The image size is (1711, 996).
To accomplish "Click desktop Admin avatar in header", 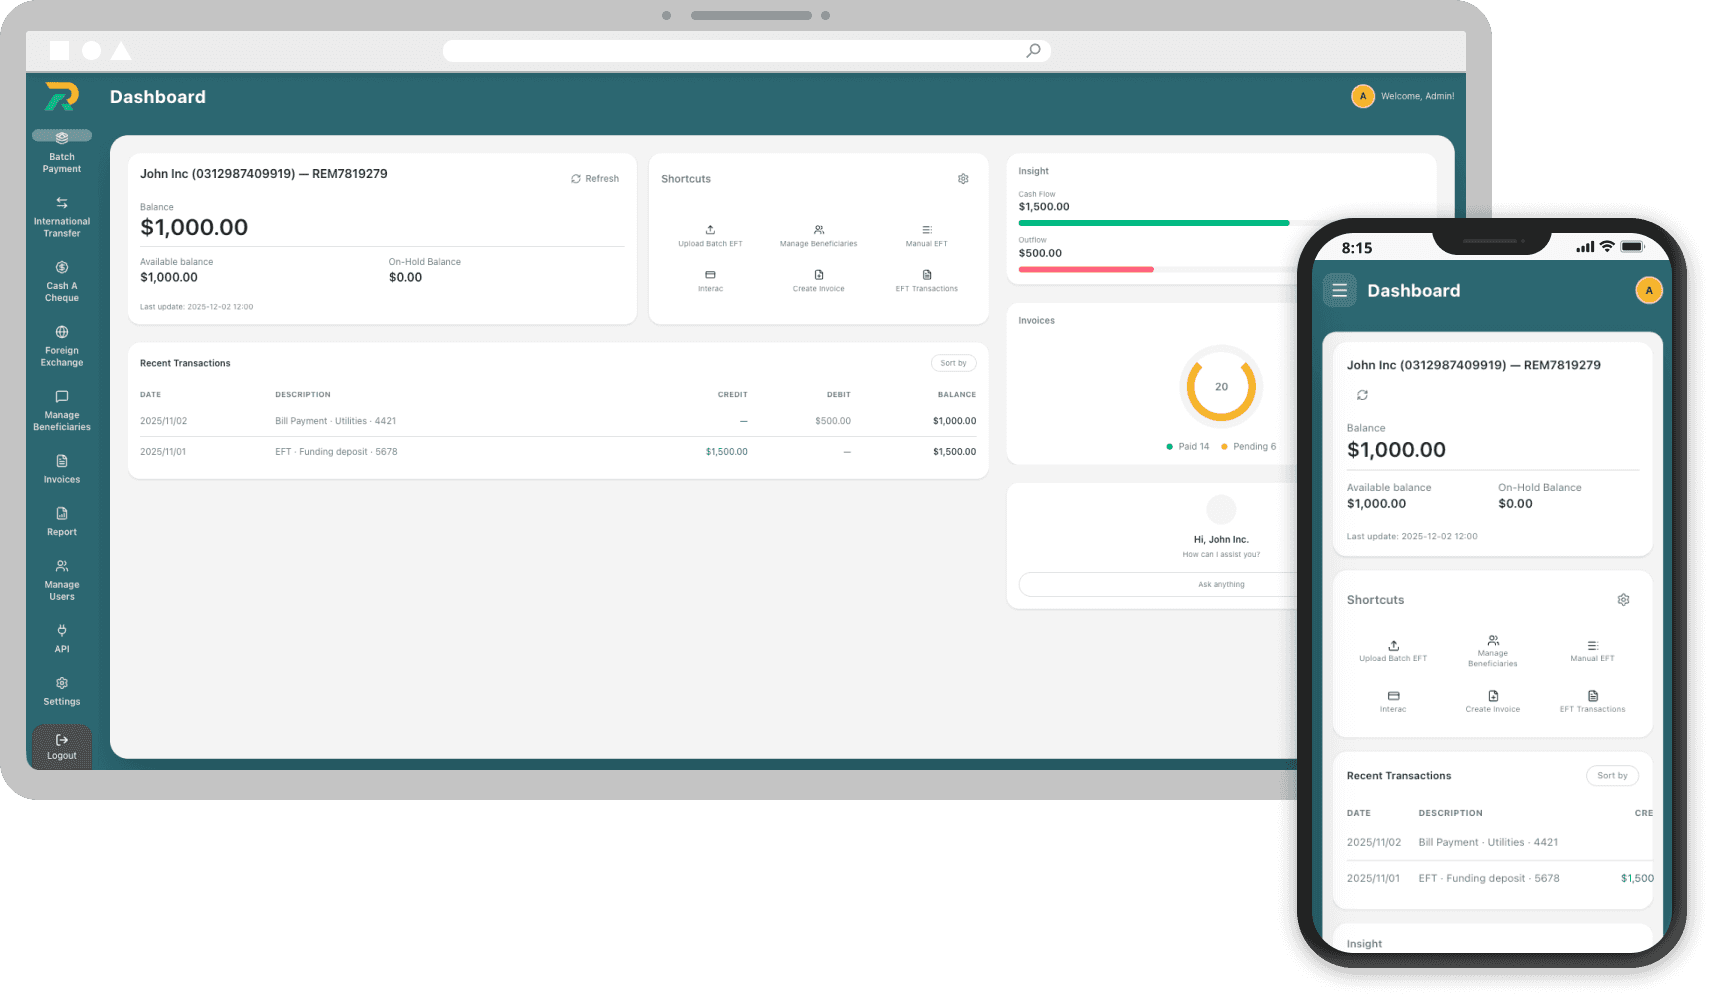I will (1363, 96).
